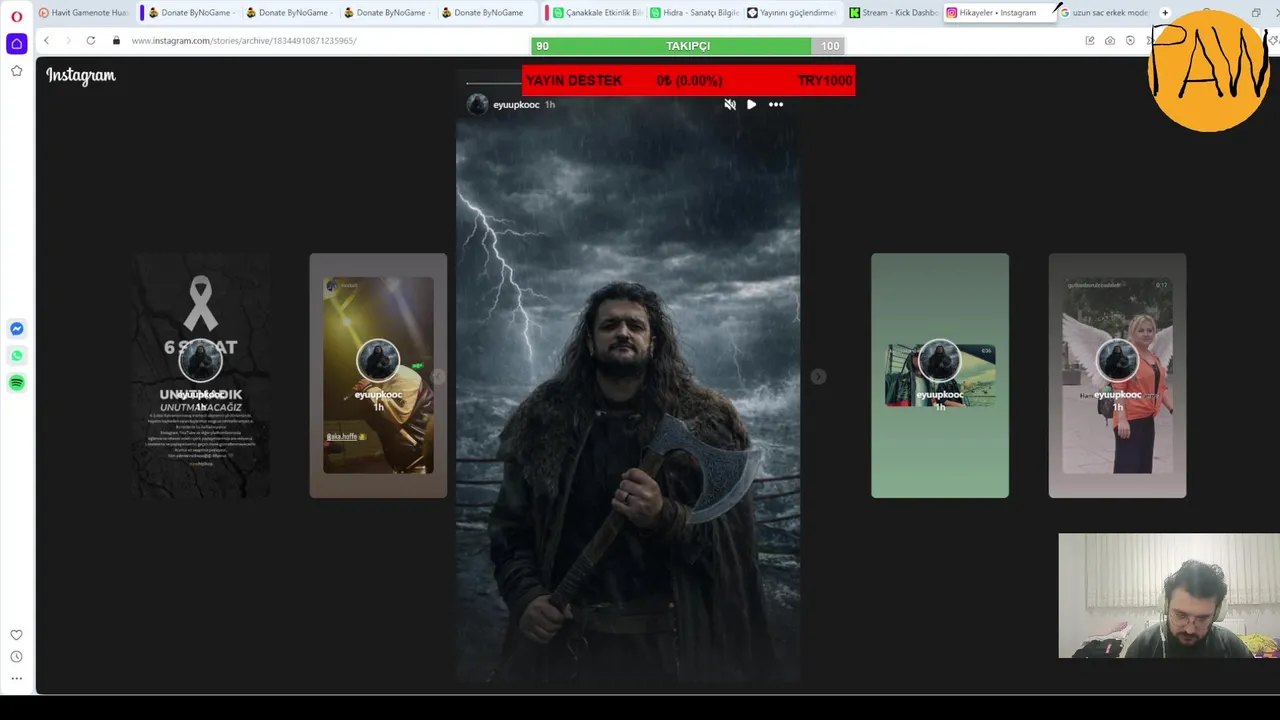
Task: Switch to Yayınını güçlendirme tab
Action: (x=792, y=13)
